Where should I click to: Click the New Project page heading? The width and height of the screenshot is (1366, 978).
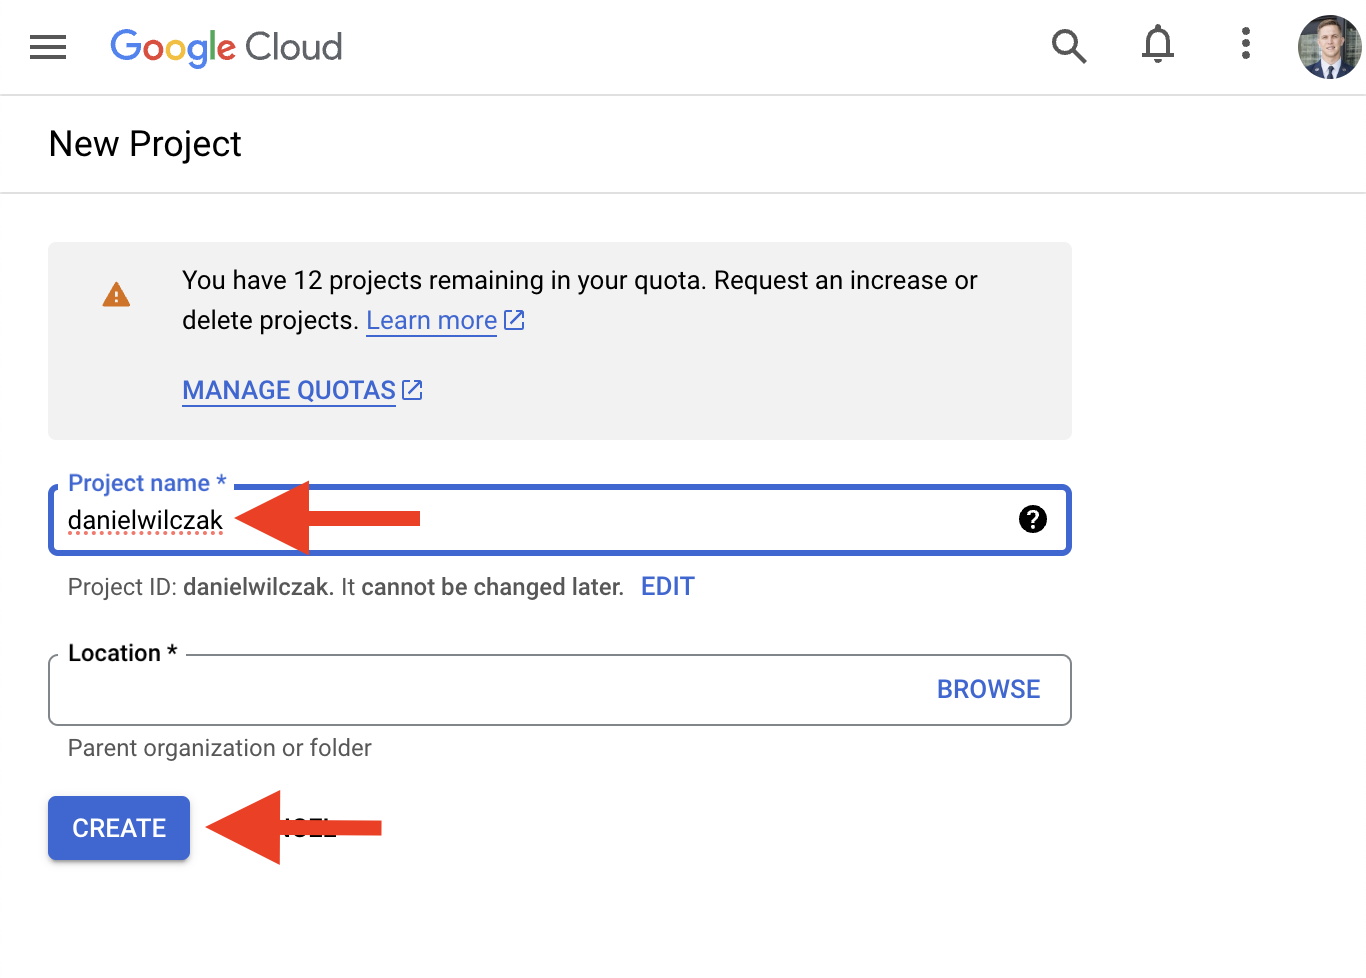coord(145,144)
